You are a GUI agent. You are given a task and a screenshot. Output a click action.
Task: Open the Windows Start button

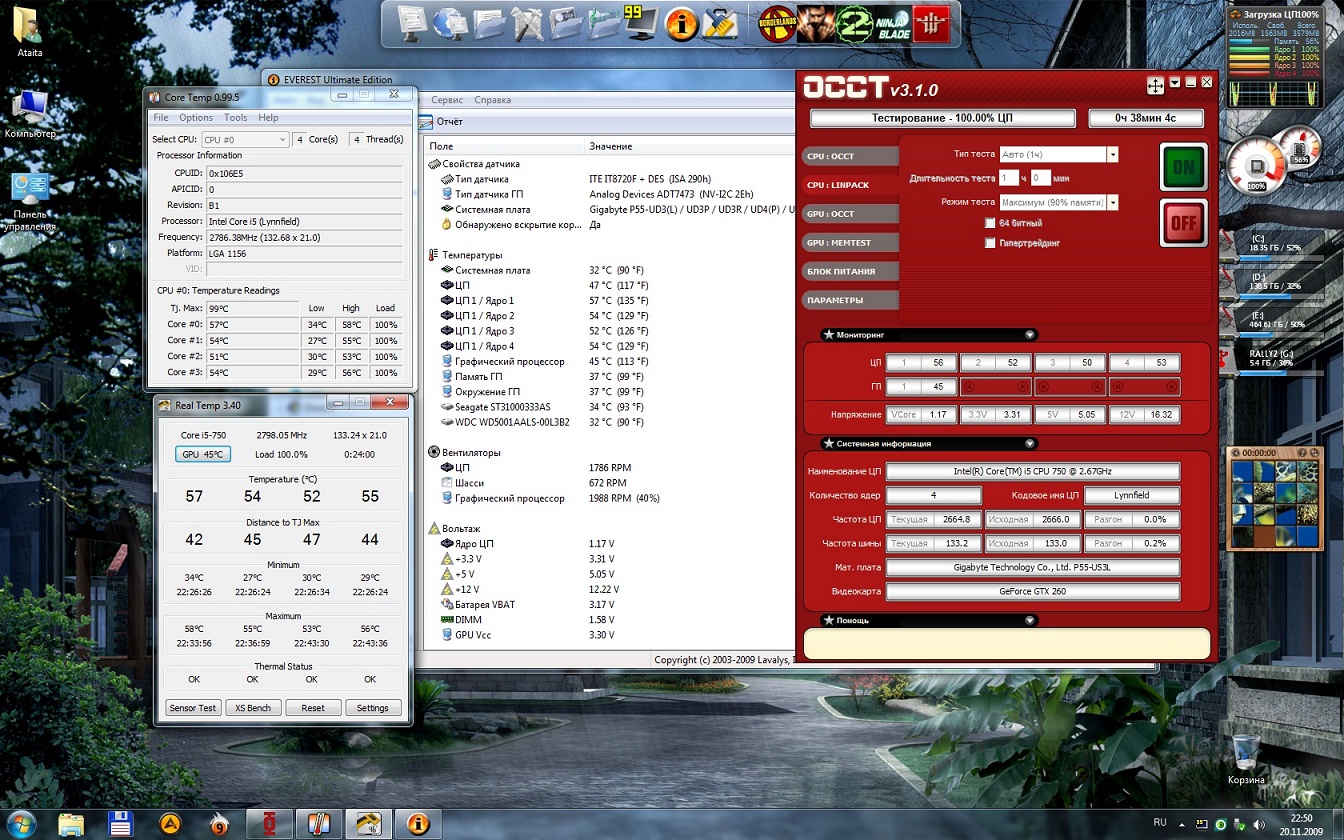[x=21, y=824]
